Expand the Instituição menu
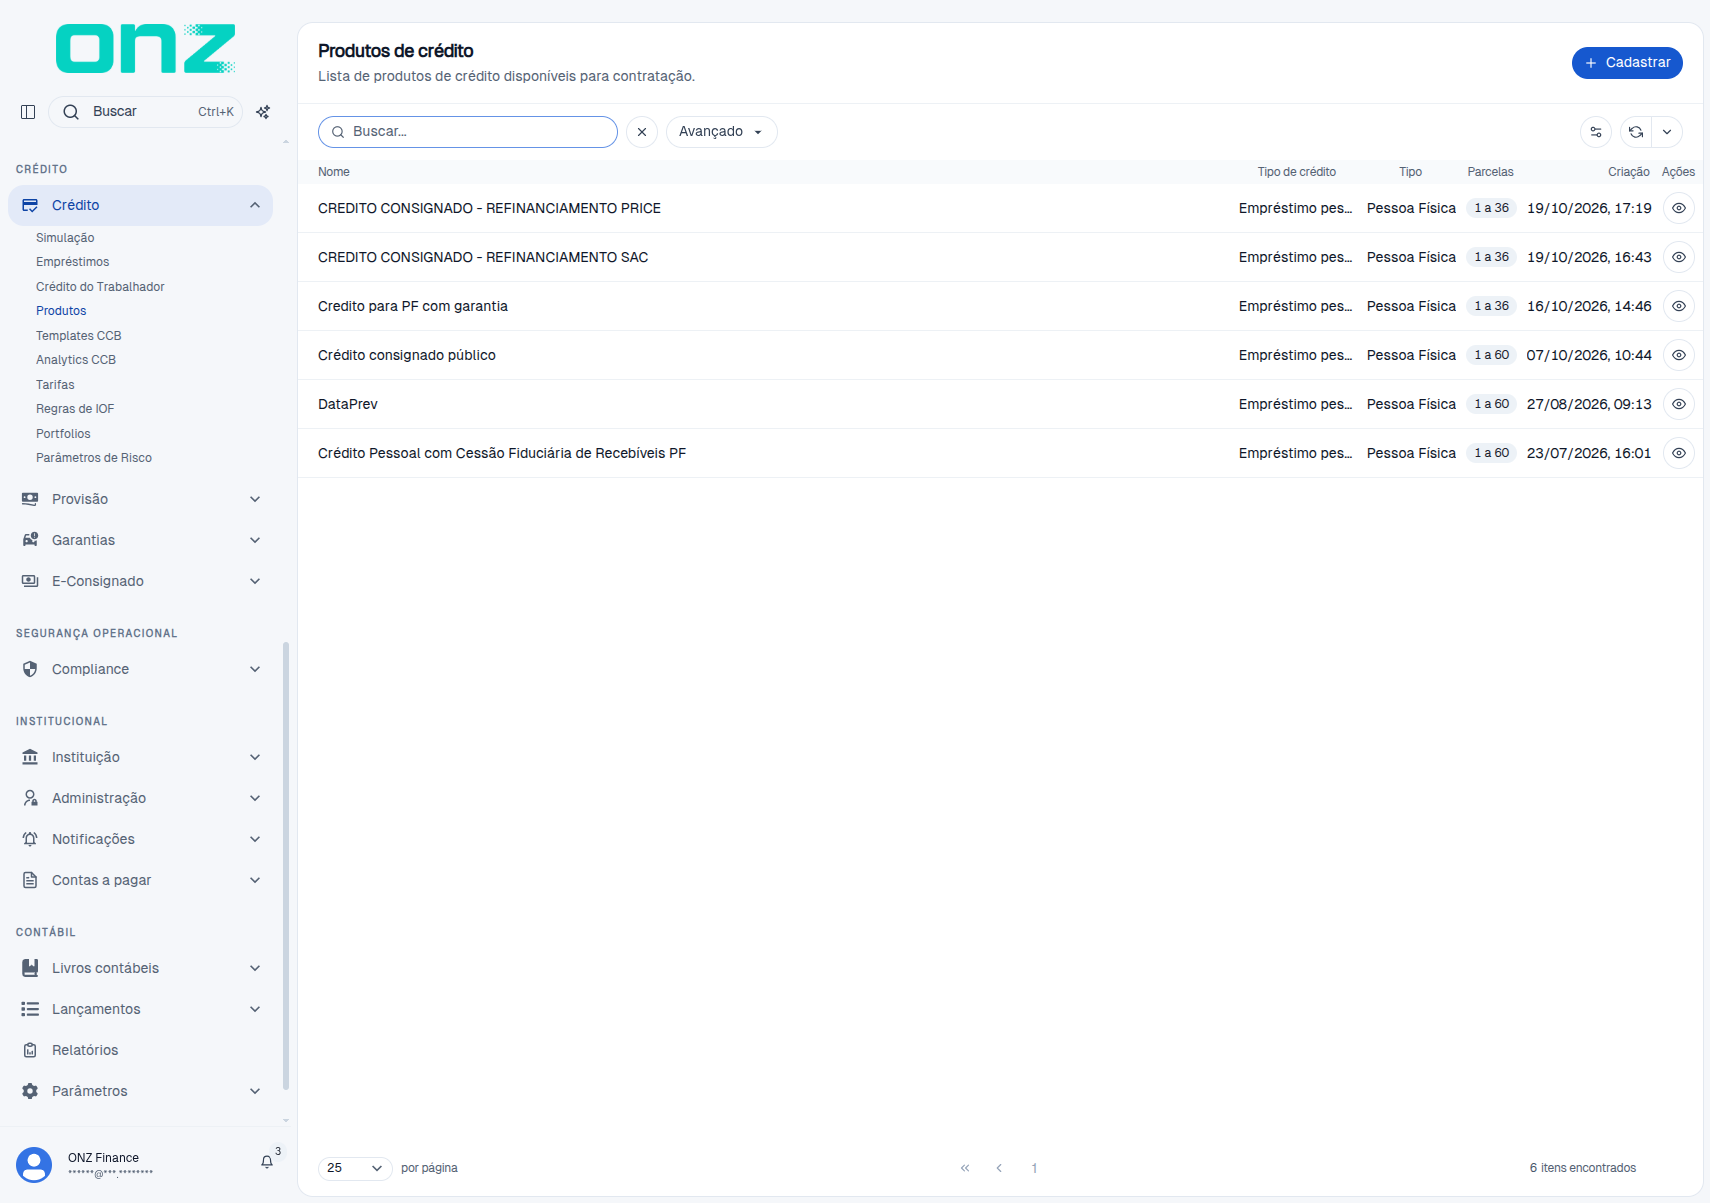This screenshot has width=1710, height=1203. tap(140, 757)
